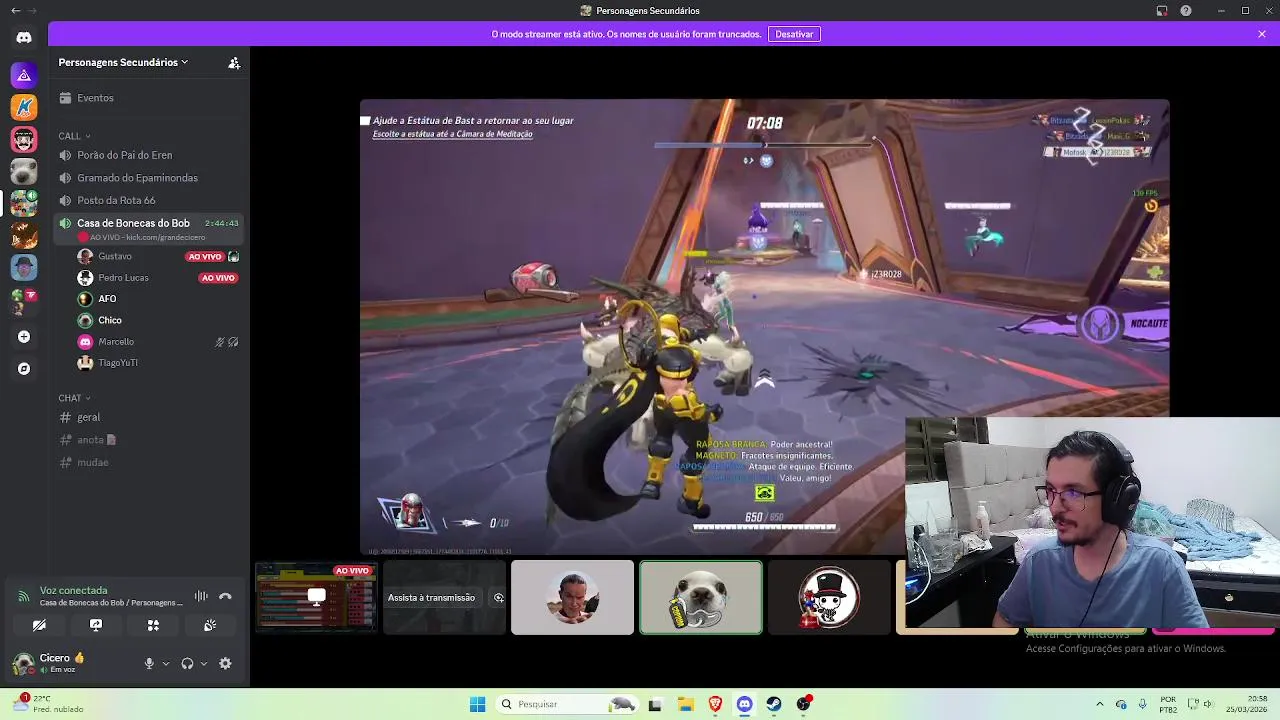
Task: Click Voz conectada connection status
Action: pyautogui.click(x=73, y=590)
